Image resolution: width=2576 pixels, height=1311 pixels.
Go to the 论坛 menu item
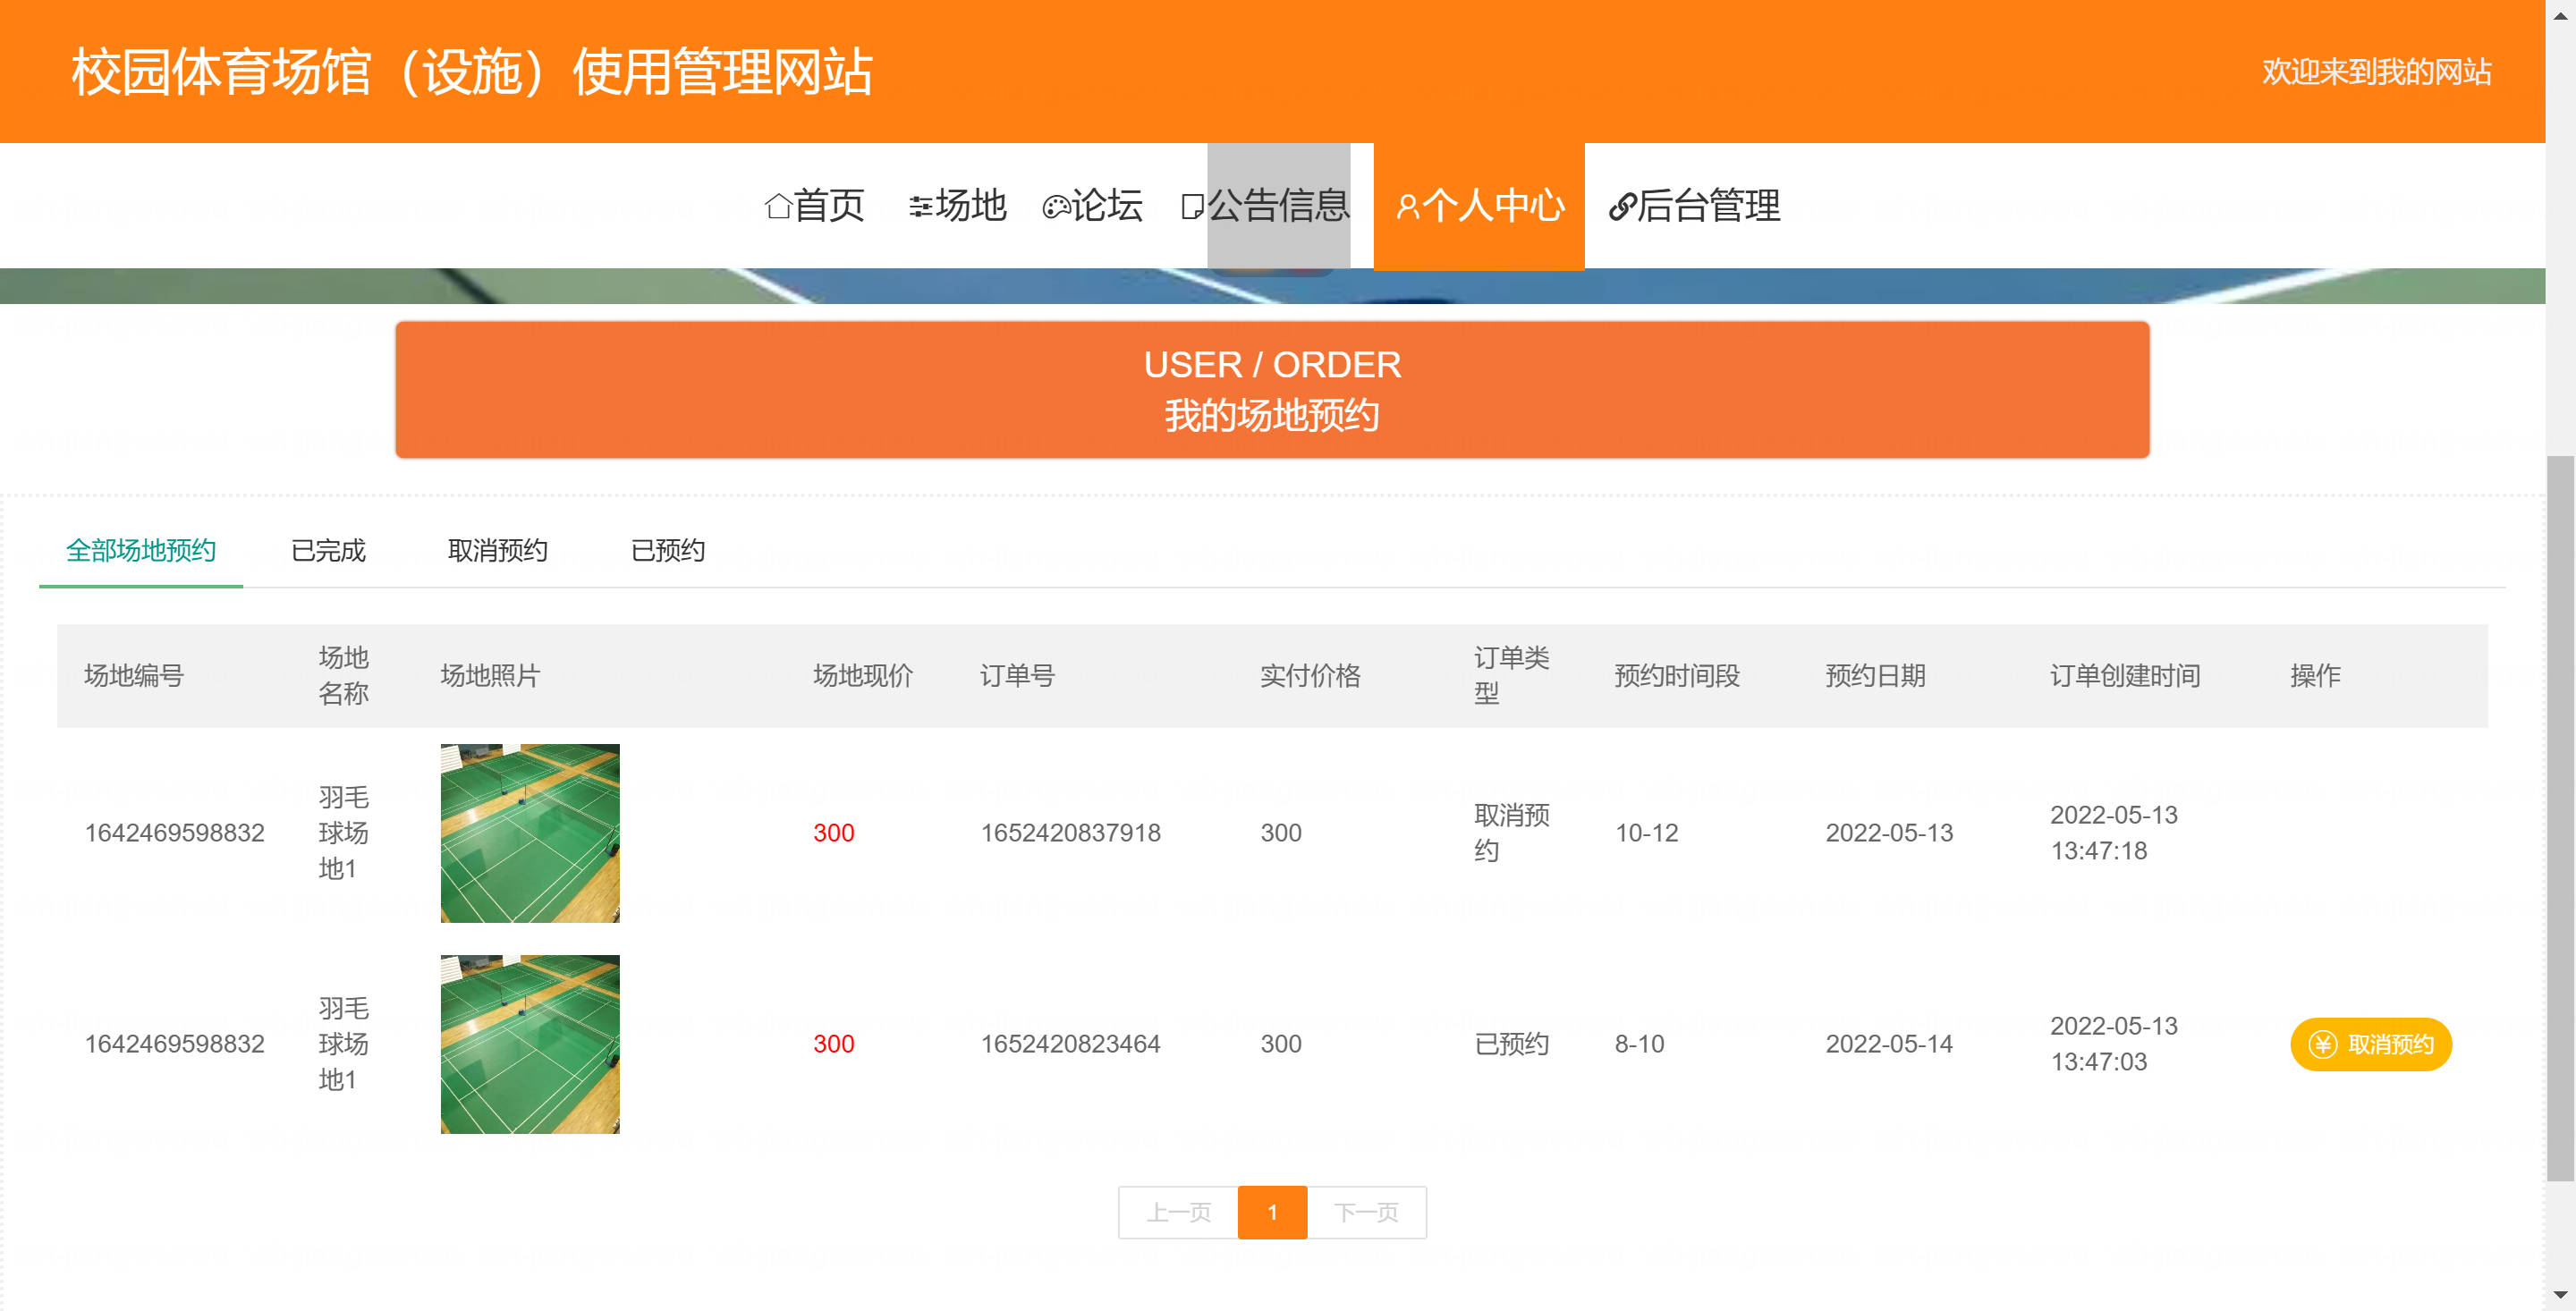tap(1092, 206)
